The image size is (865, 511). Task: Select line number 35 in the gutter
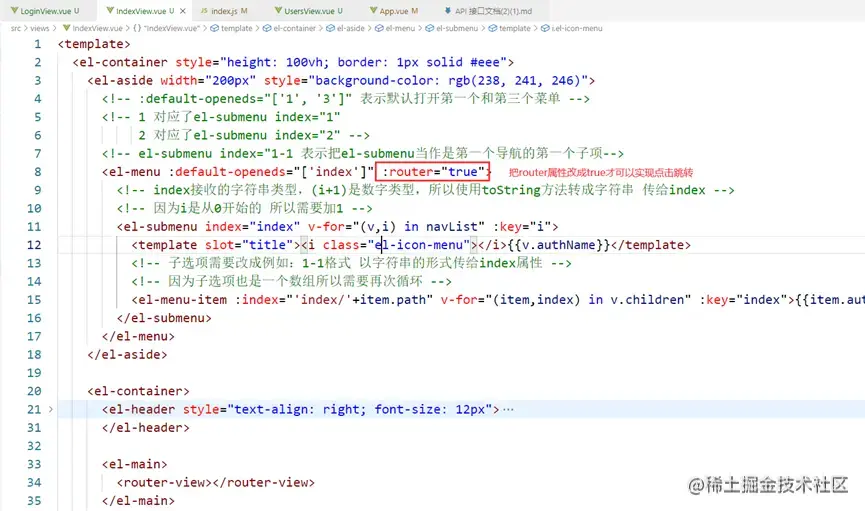[x=34, y=501]
